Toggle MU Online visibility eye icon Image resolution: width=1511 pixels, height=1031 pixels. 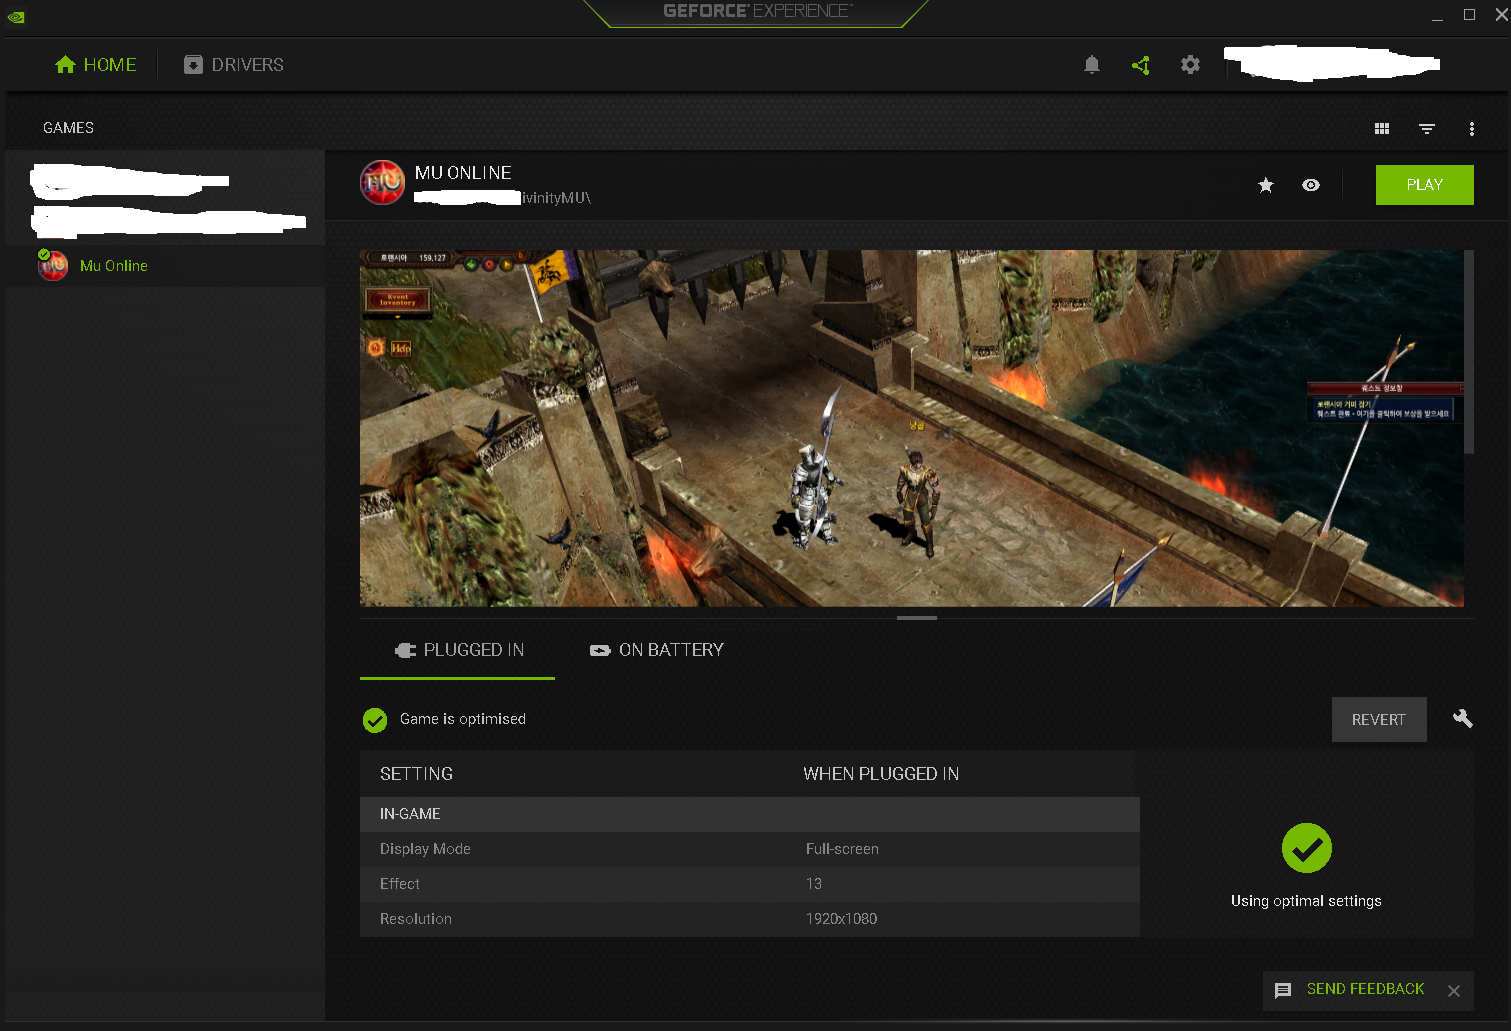1311,185
